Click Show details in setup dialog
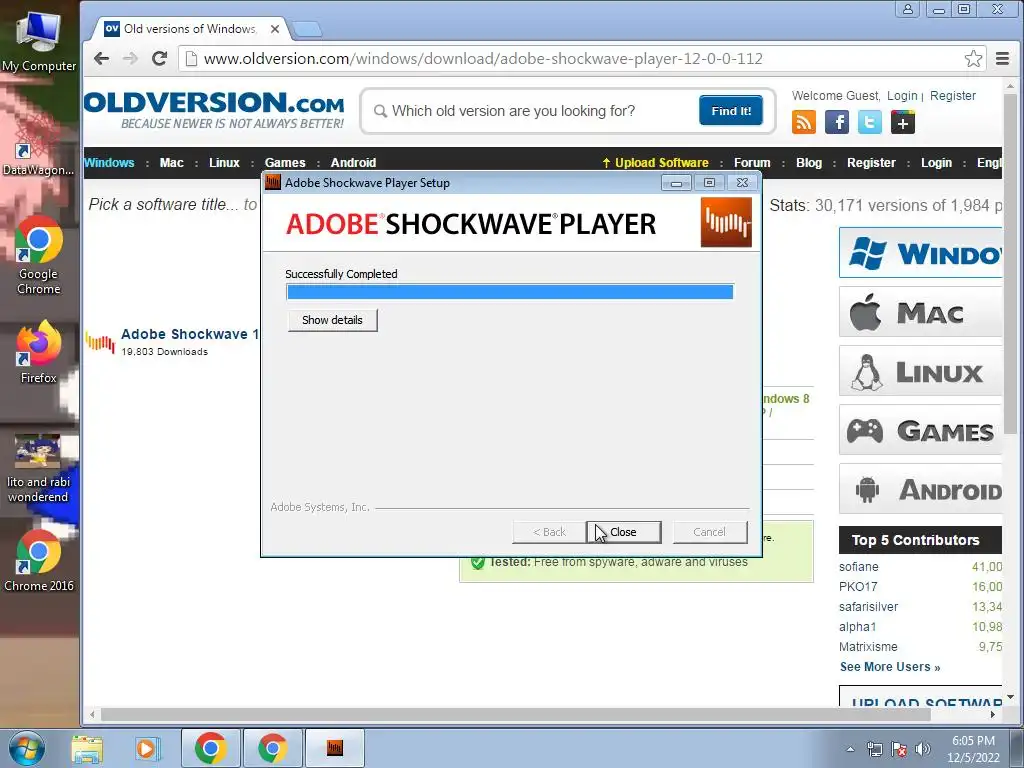Image resolution: width=1024 pixels, height=768 pixels. (332, 320)
